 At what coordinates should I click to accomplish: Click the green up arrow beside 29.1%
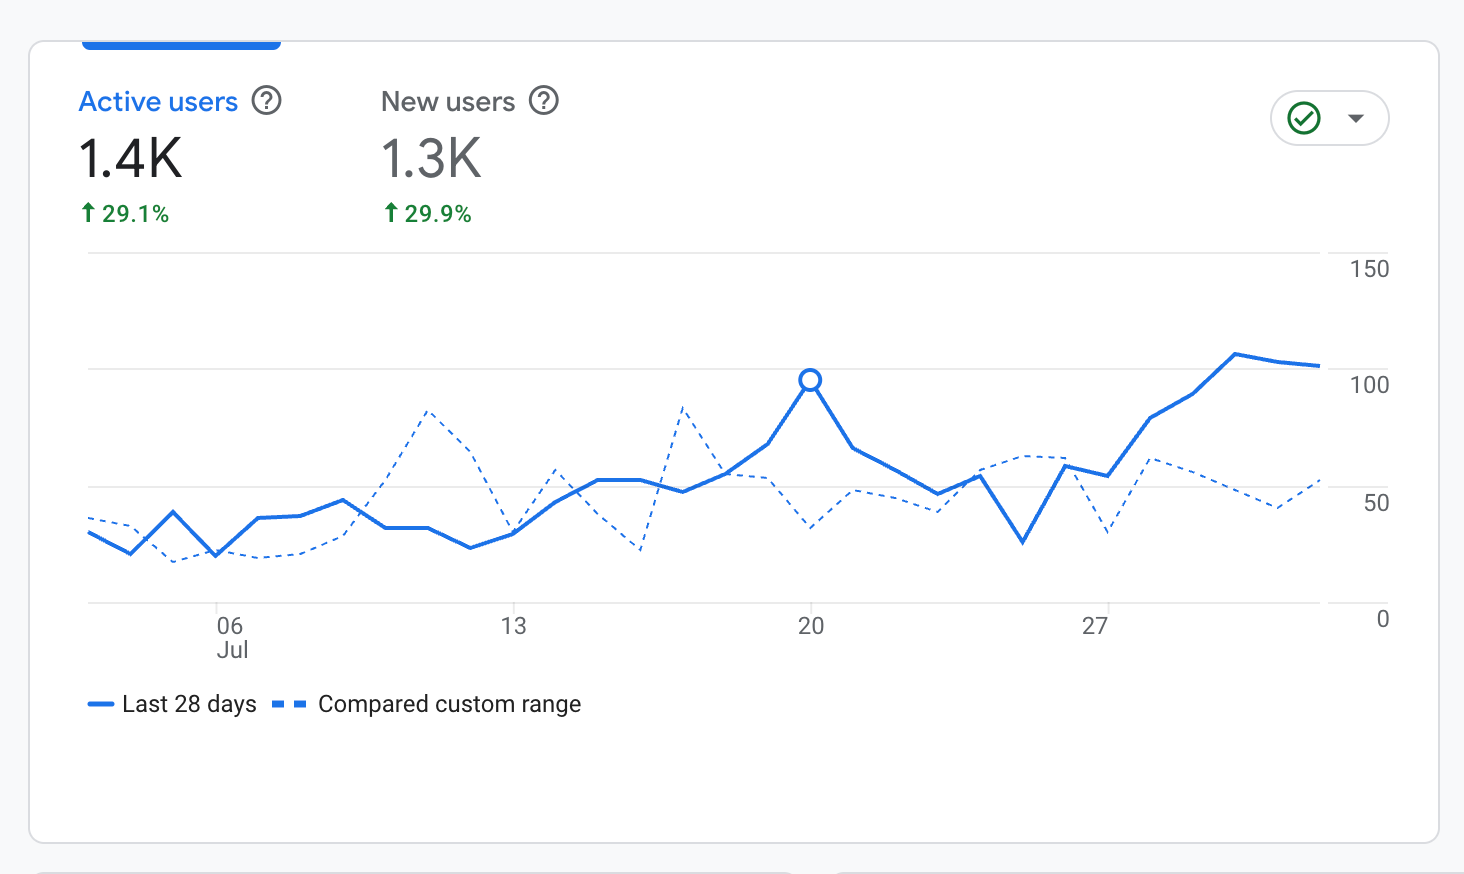[x=88, y=213]
